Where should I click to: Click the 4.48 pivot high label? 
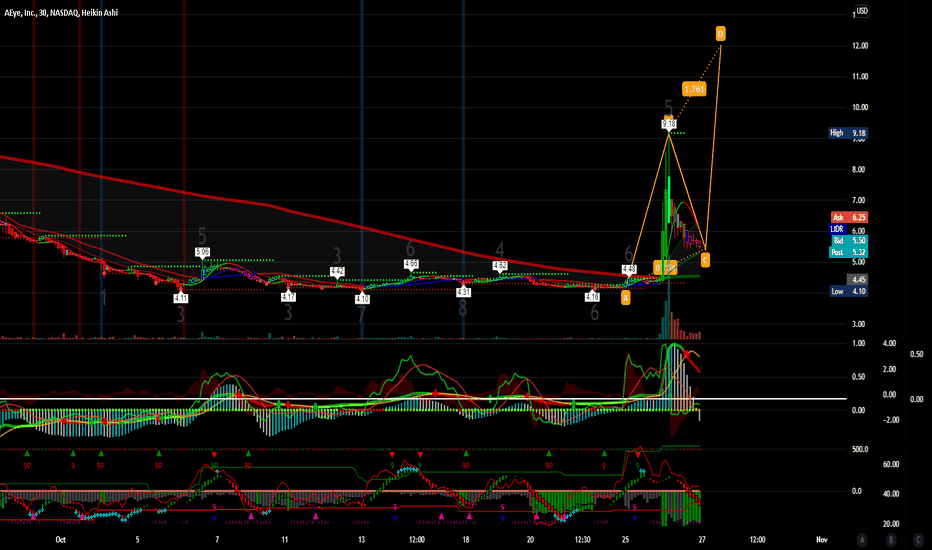[629, 269]
